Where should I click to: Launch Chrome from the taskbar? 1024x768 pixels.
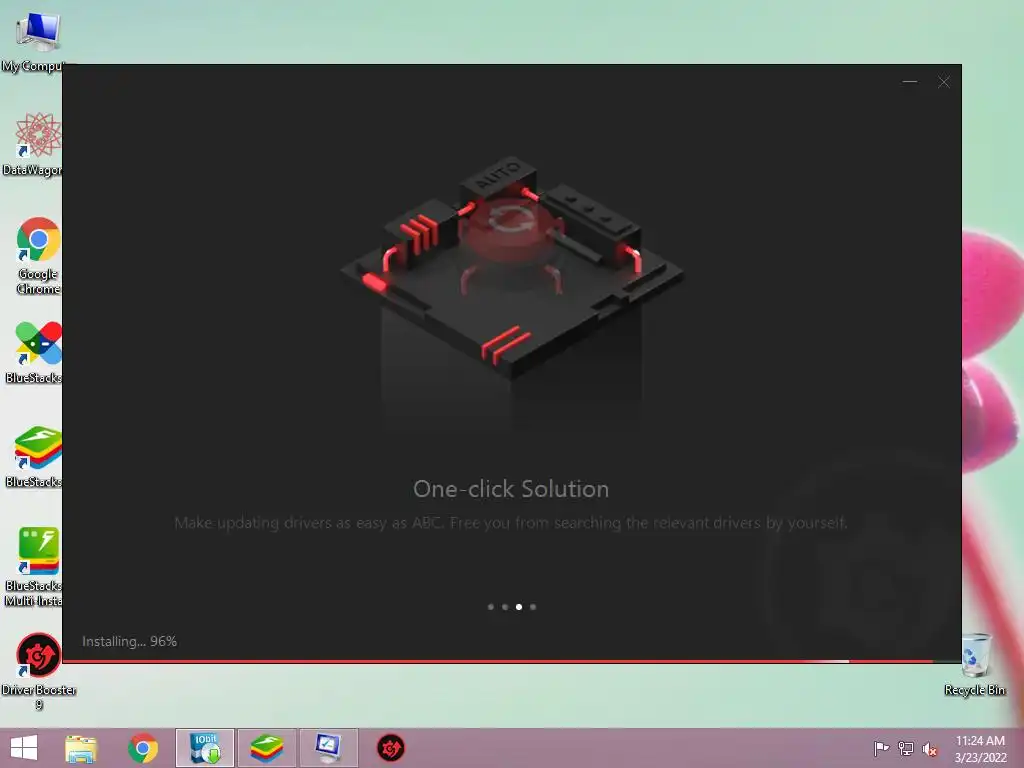point(142,748)
